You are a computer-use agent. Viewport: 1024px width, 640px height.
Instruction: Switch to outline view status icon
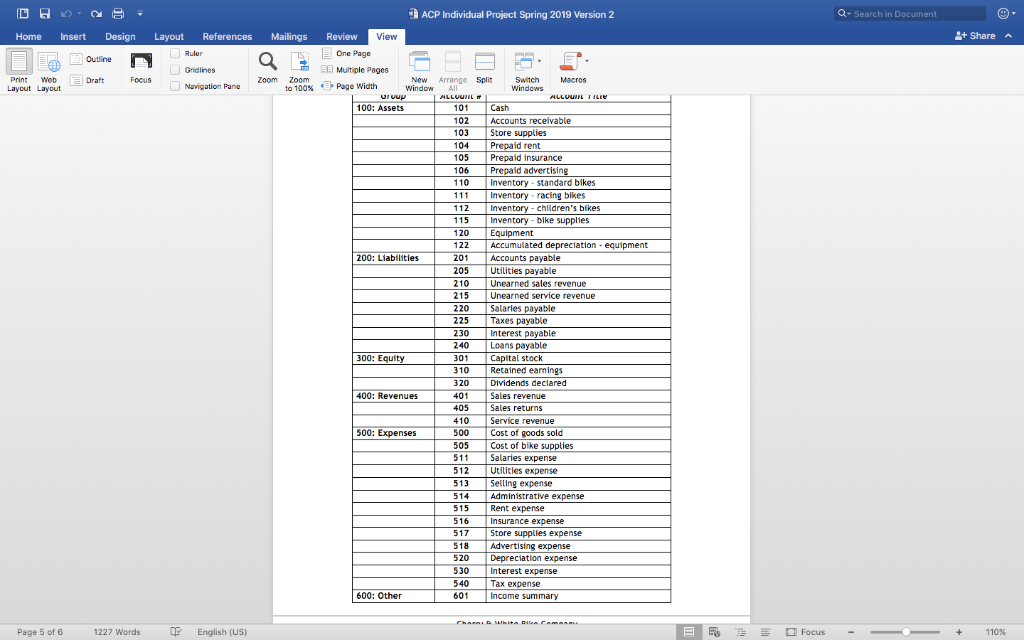740,632
